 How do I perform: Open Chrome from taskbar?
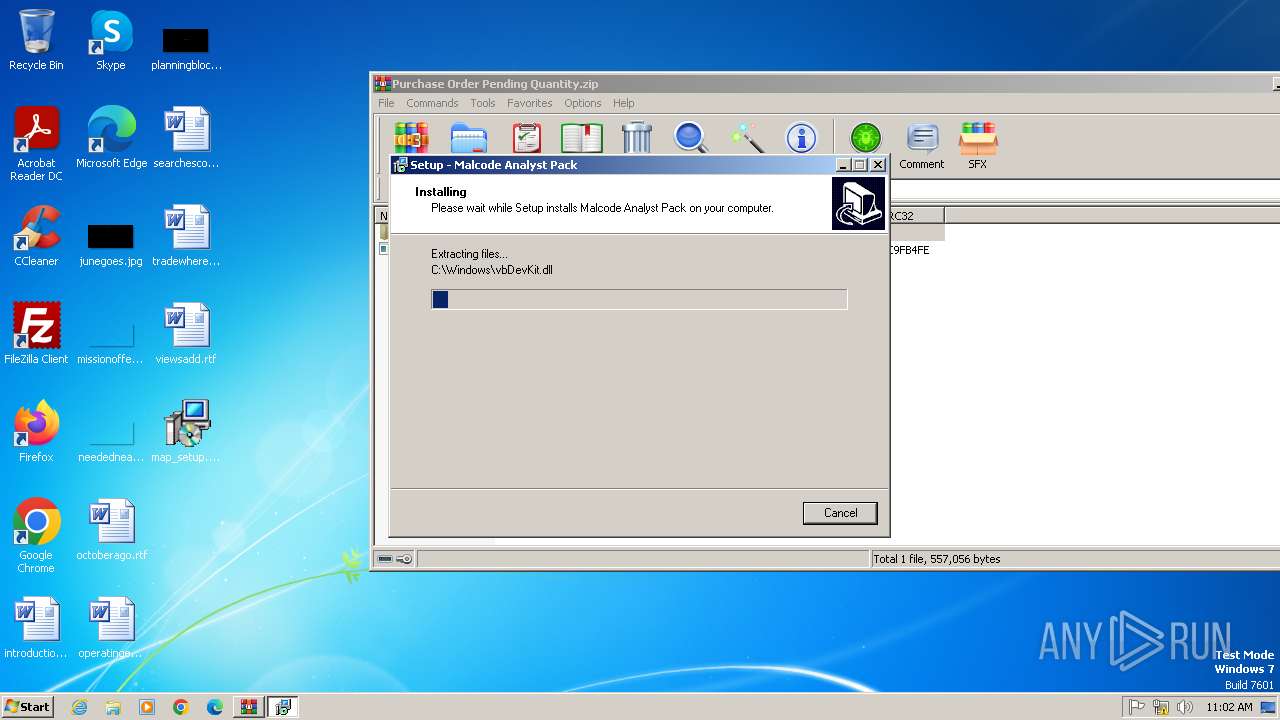tap(181, 707)
